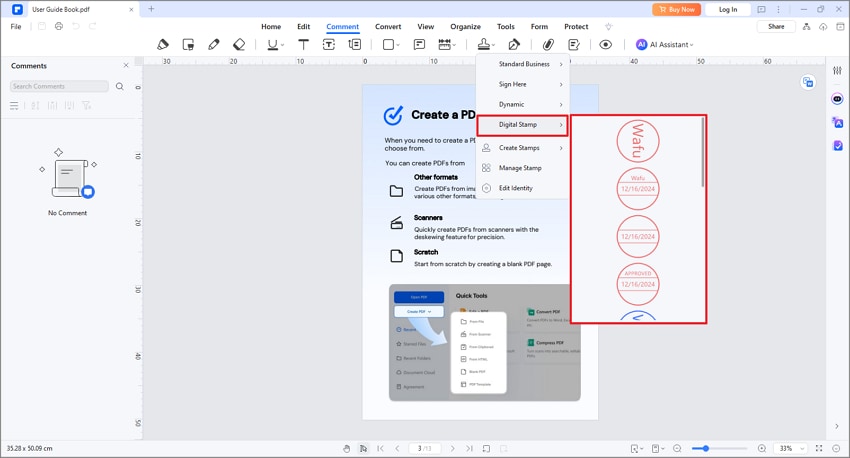The image size is (850, 458).
Task: Click the Print icon in quick toolbar
Action: click(59, 27)
